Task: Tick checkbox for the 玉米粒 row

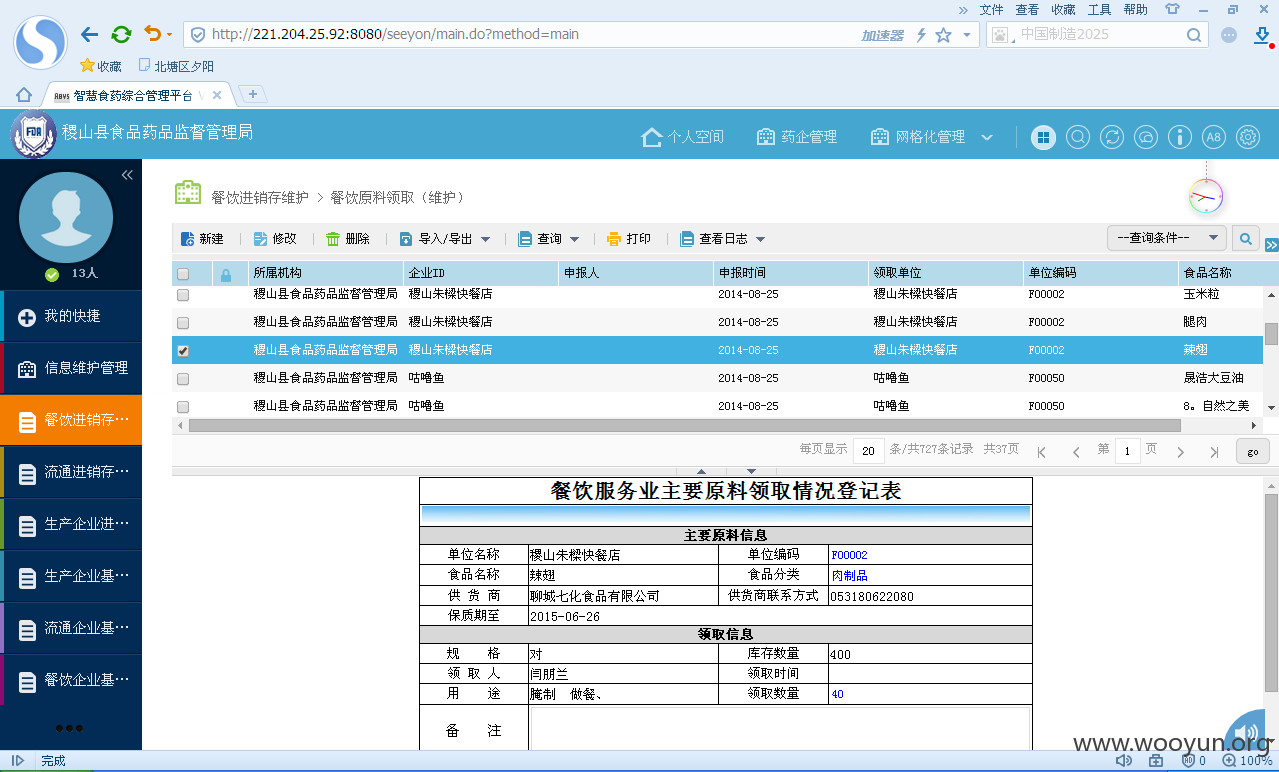Action: (x=183, y=295)
